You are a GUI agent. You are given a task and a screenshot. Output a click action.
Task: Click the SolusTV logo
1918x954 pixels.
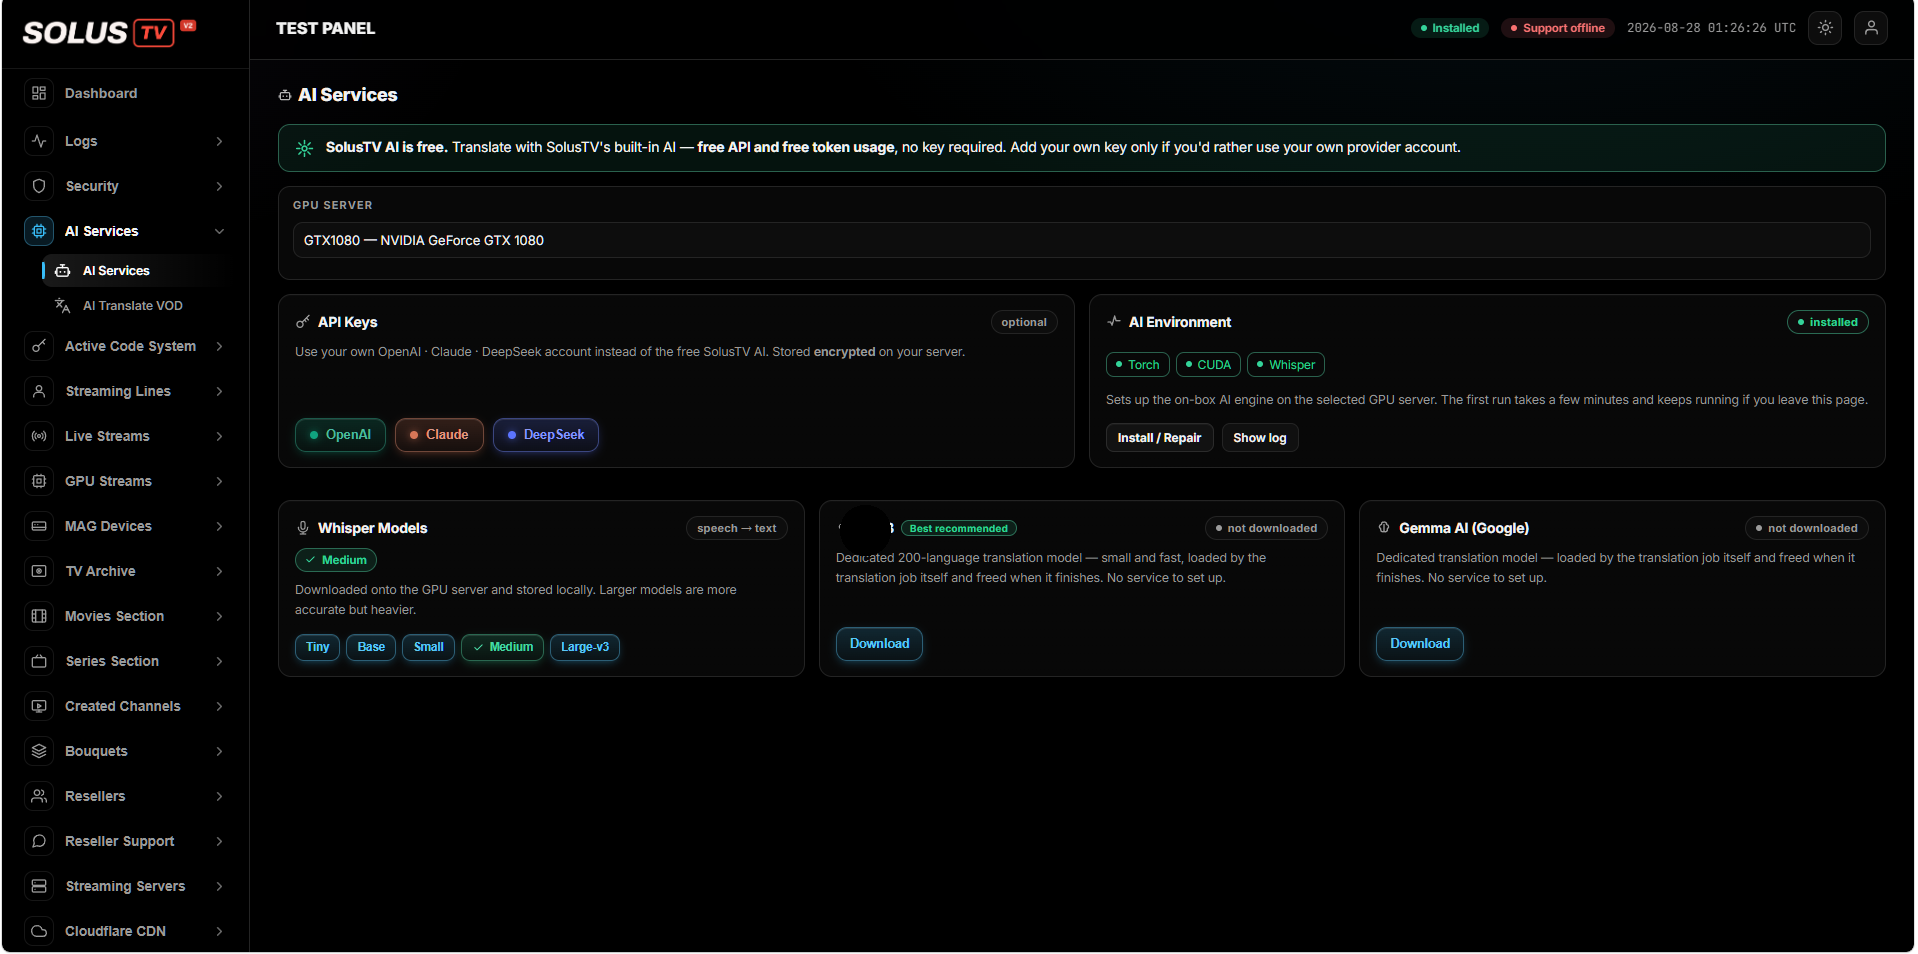[109, 32]
